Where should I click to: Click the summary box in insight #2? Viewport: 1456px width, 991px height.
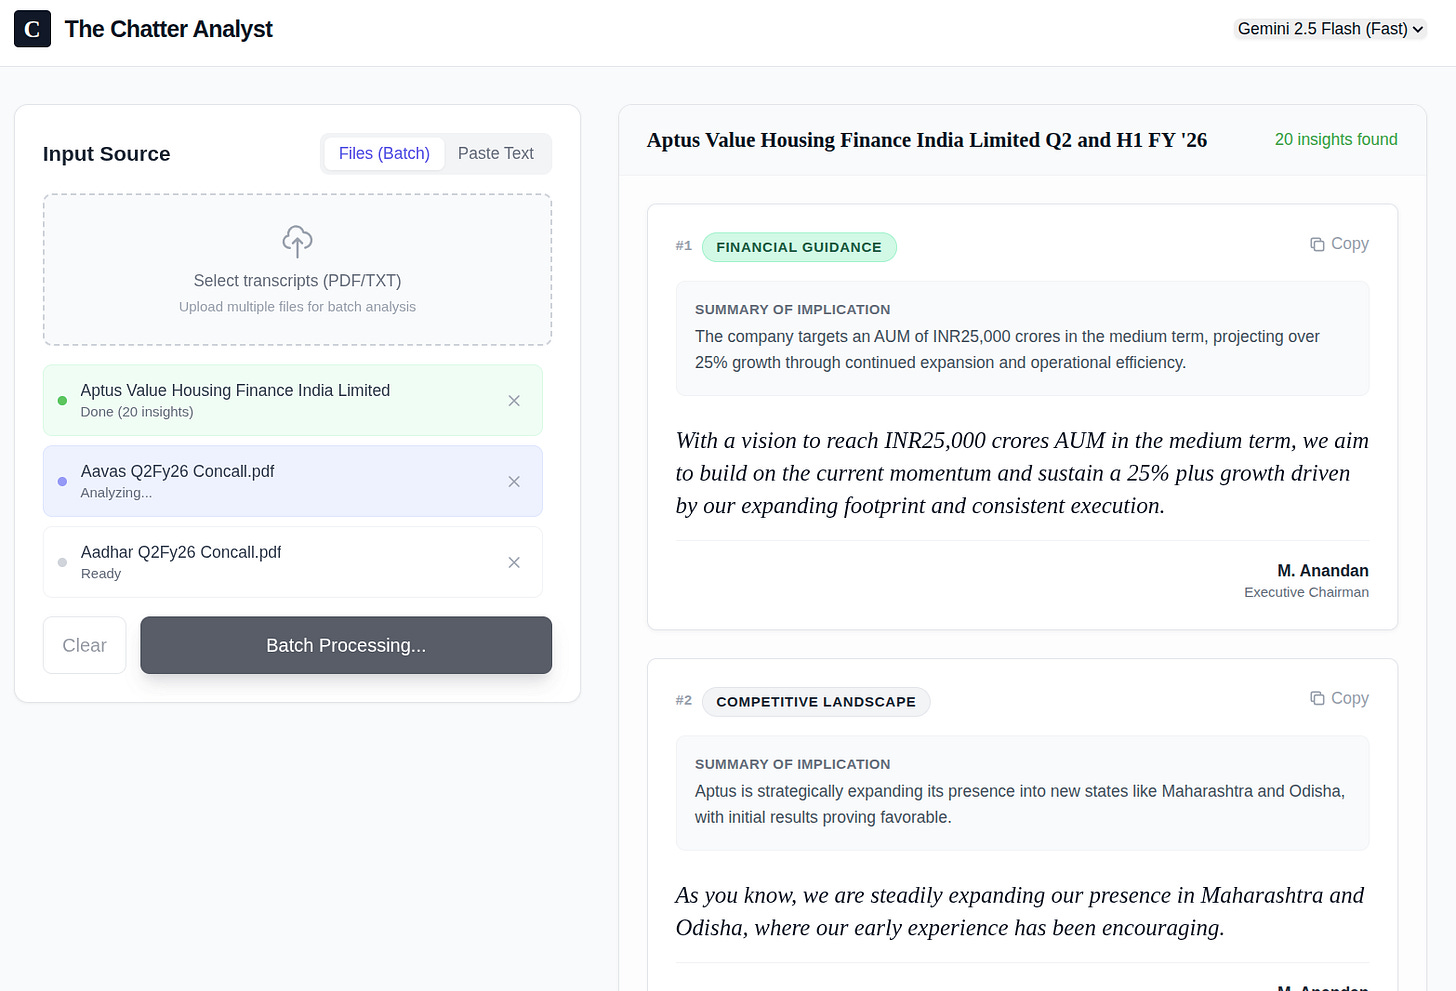pyautogui.click(x=1022, y=793)
